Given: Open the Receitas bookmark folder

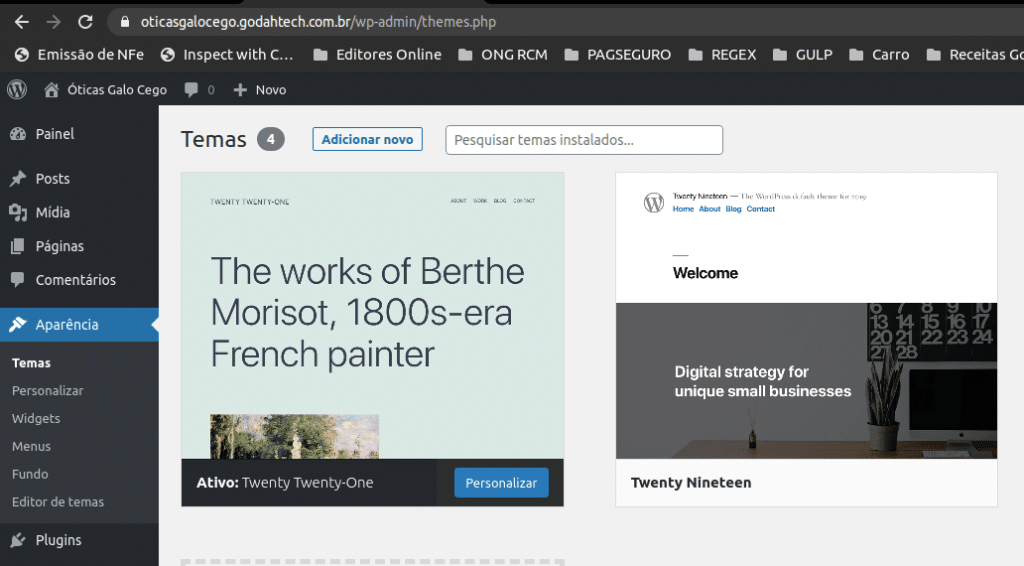Looking at the screenshot, I should (975, 55).
